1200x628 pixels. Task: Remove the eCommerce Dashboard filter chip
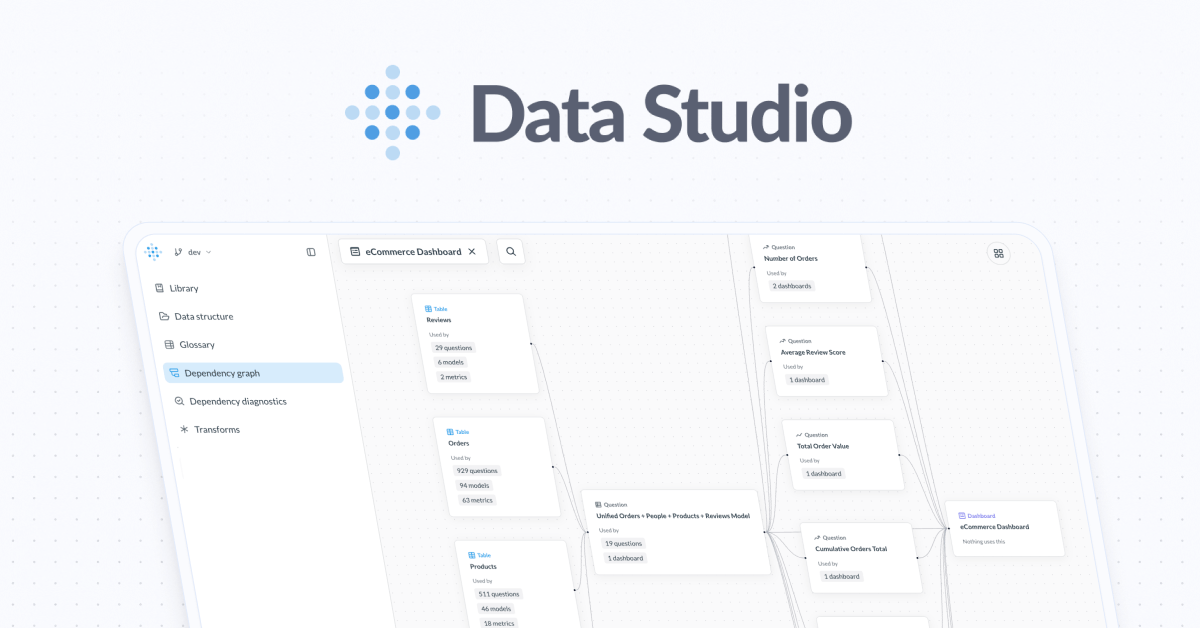[473, 251]
